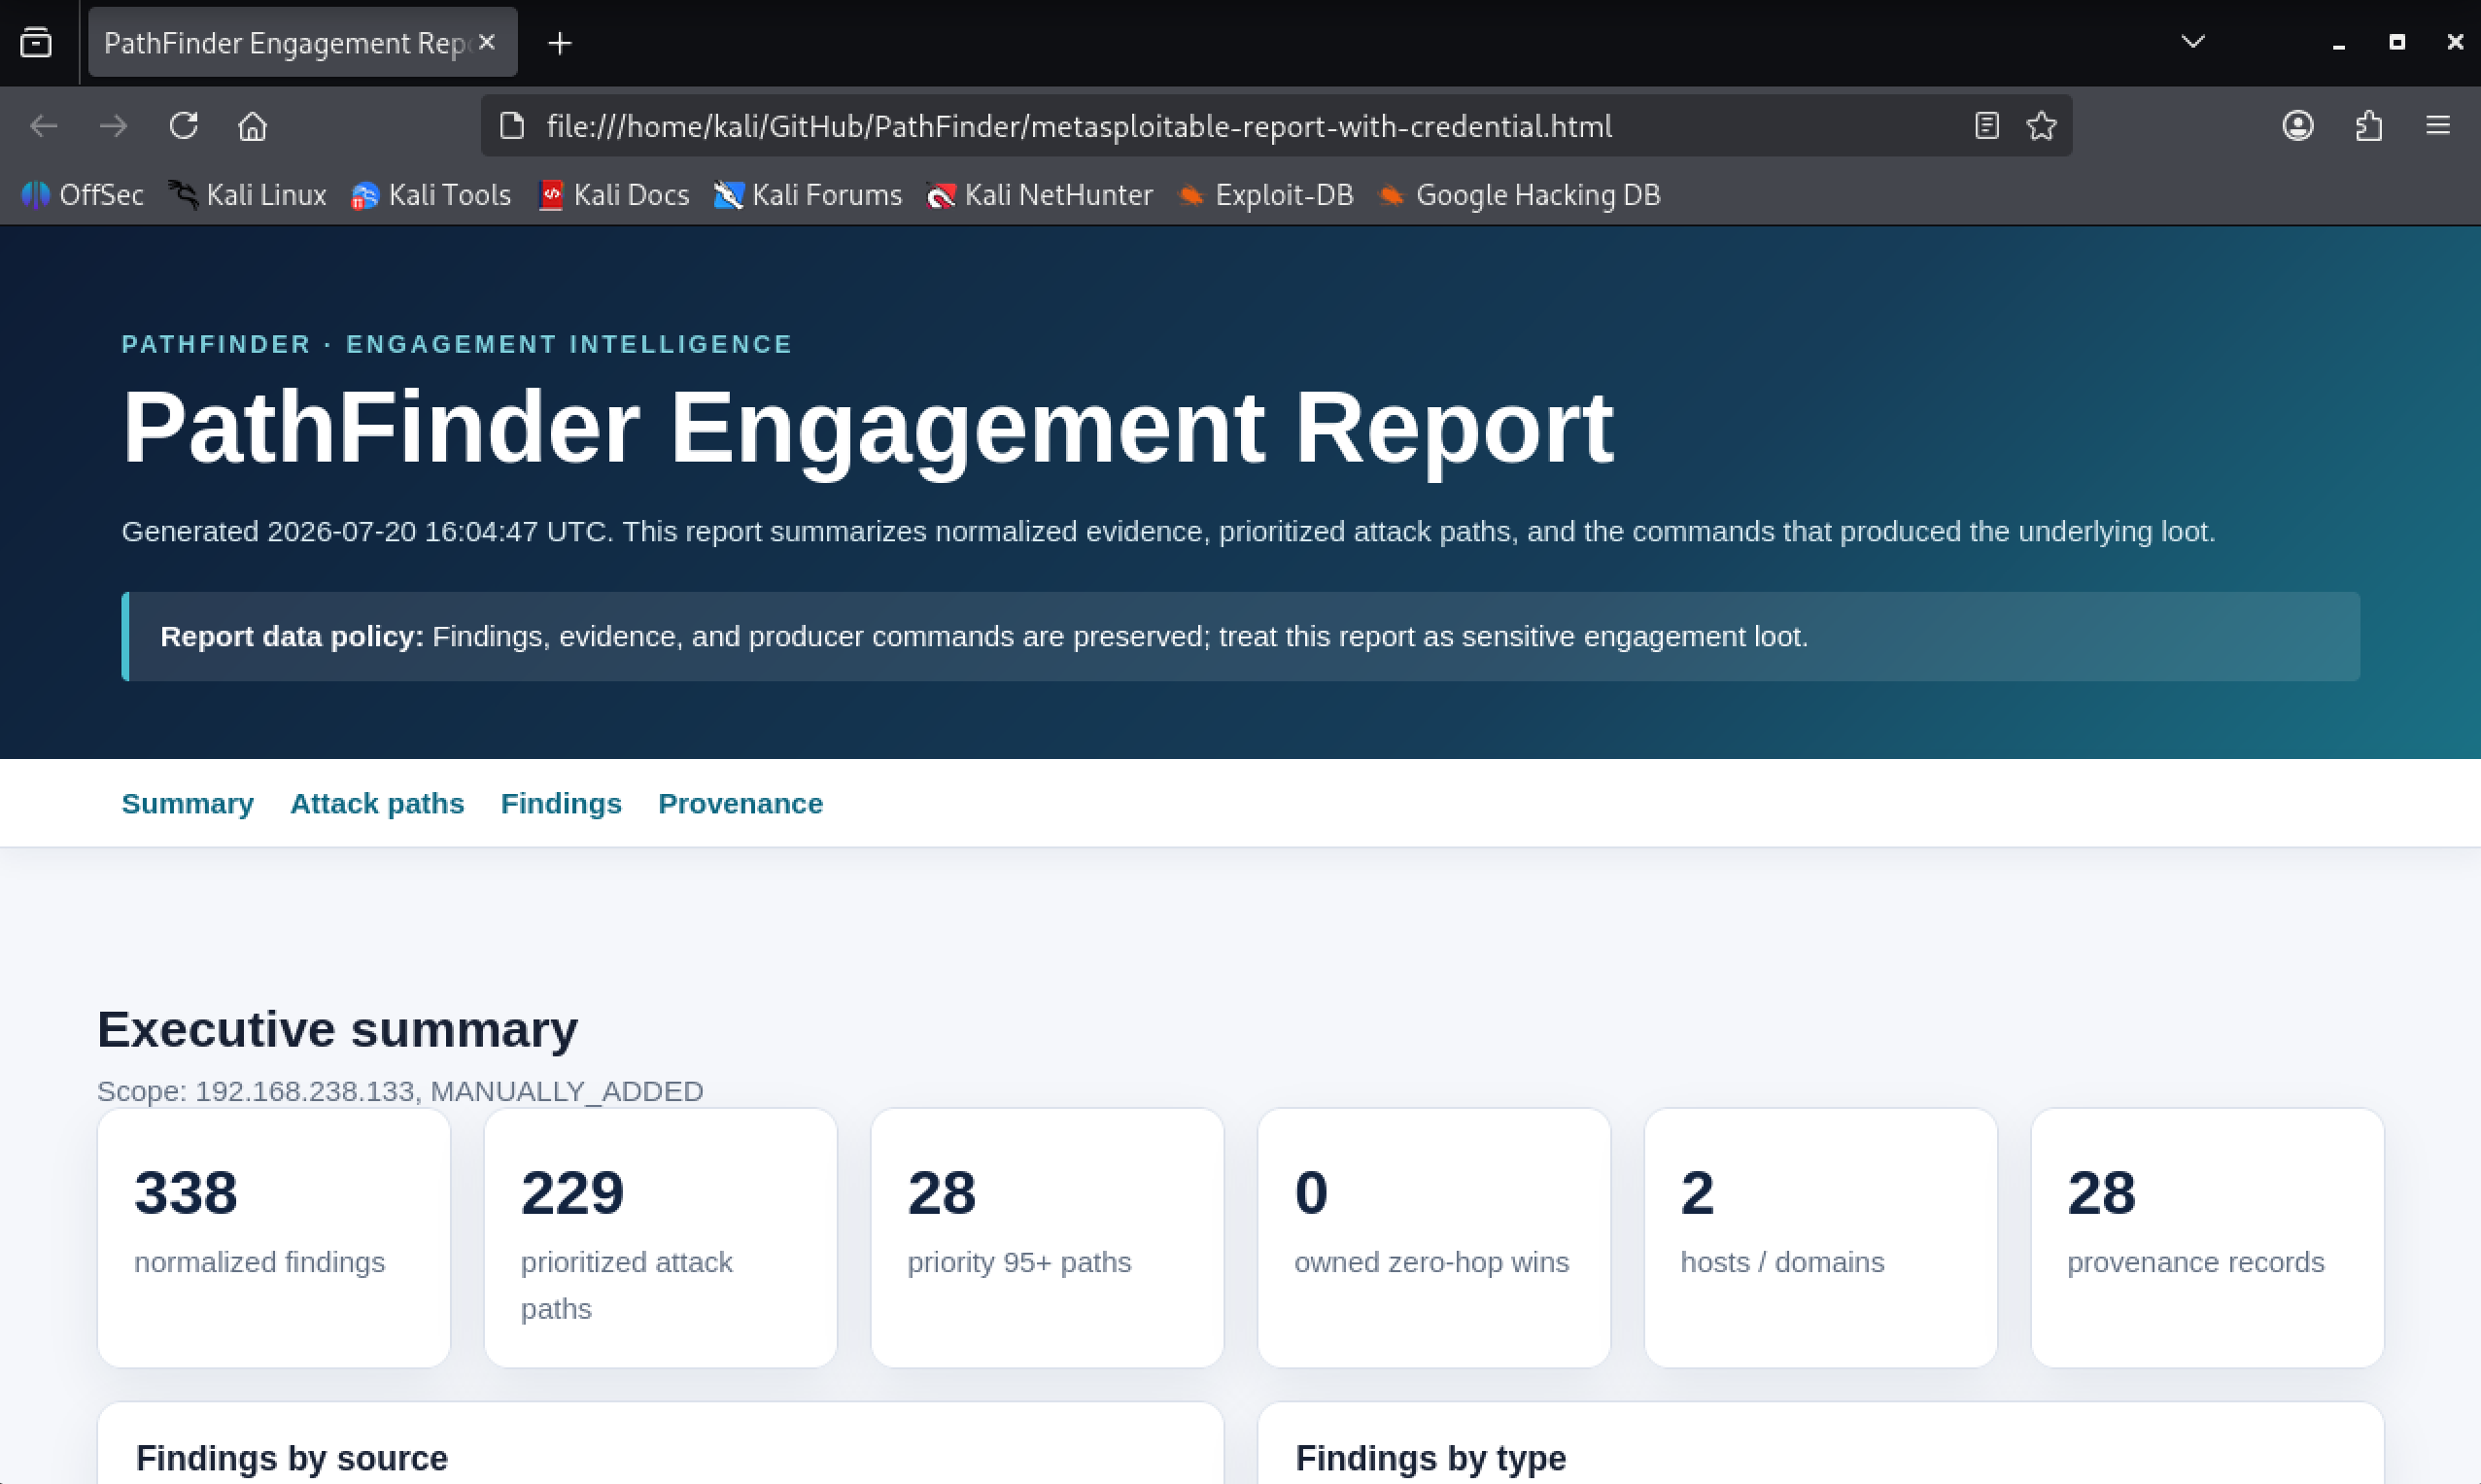Click the recent browsing icon at top left
The height and width of the screenshot is (1484, 2481).
point(36,43)
